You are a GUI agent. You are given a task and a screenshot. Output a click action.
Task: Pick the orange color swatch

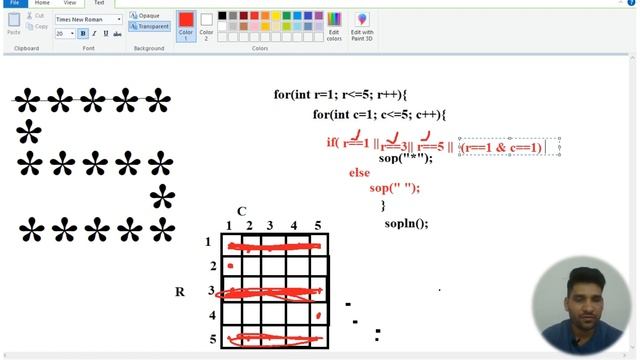pyautogui.click(x=265, y=16)
